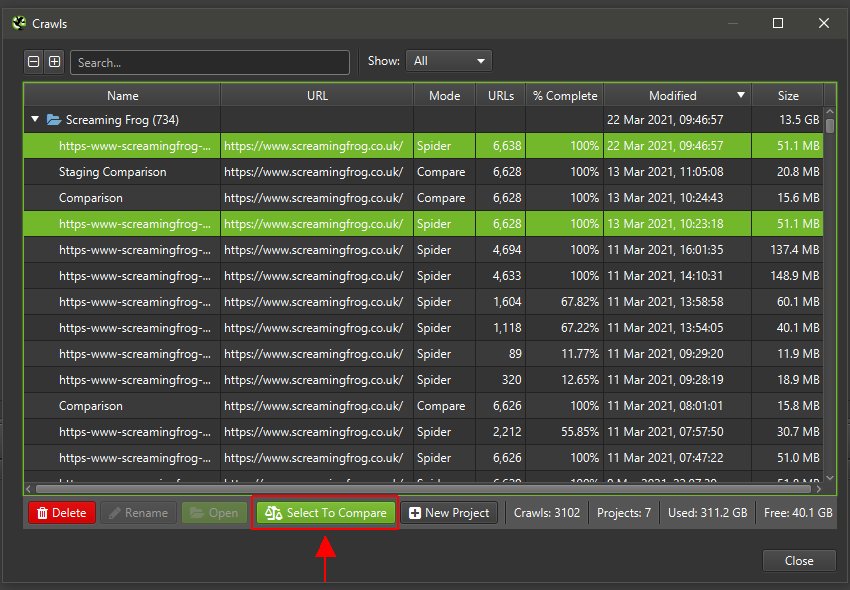This screenshot has height=590, width=850.
Task: Open the Show filter dropdown
Action: (x=448, y=60)
